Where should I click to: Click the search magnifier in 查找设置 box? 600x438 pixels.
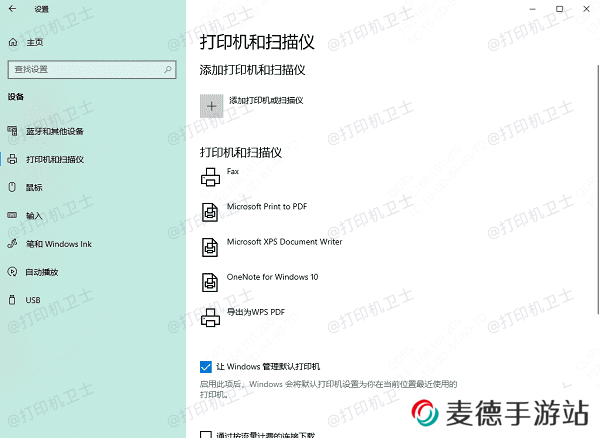(168, 69)
